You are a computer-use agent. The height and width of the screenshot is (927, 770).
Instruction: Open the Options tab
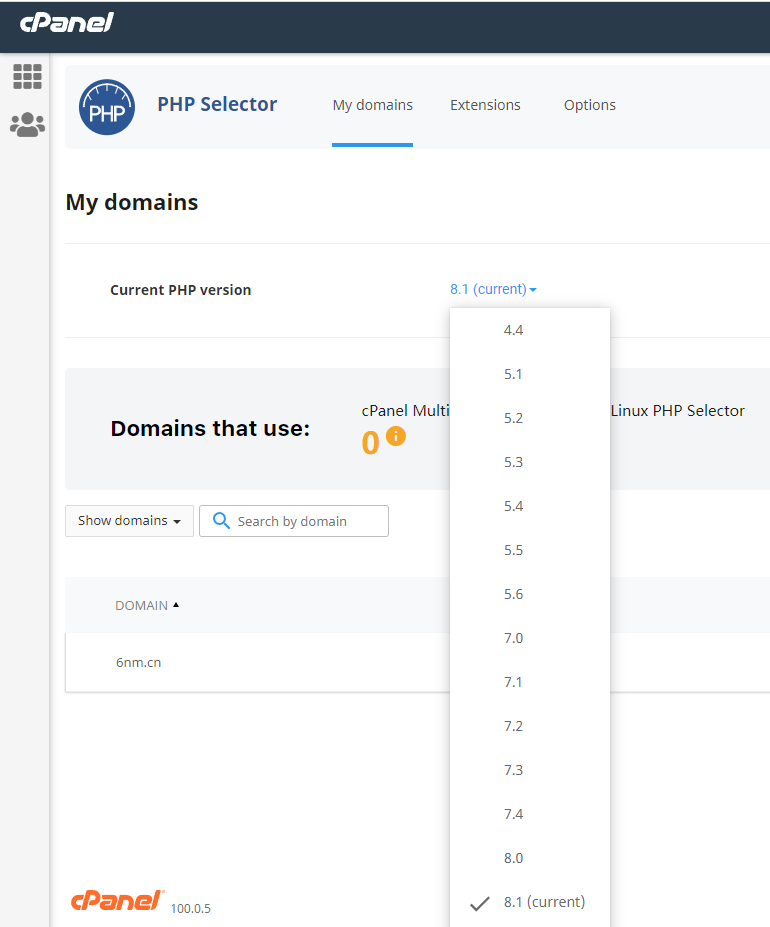coord(589,105)
